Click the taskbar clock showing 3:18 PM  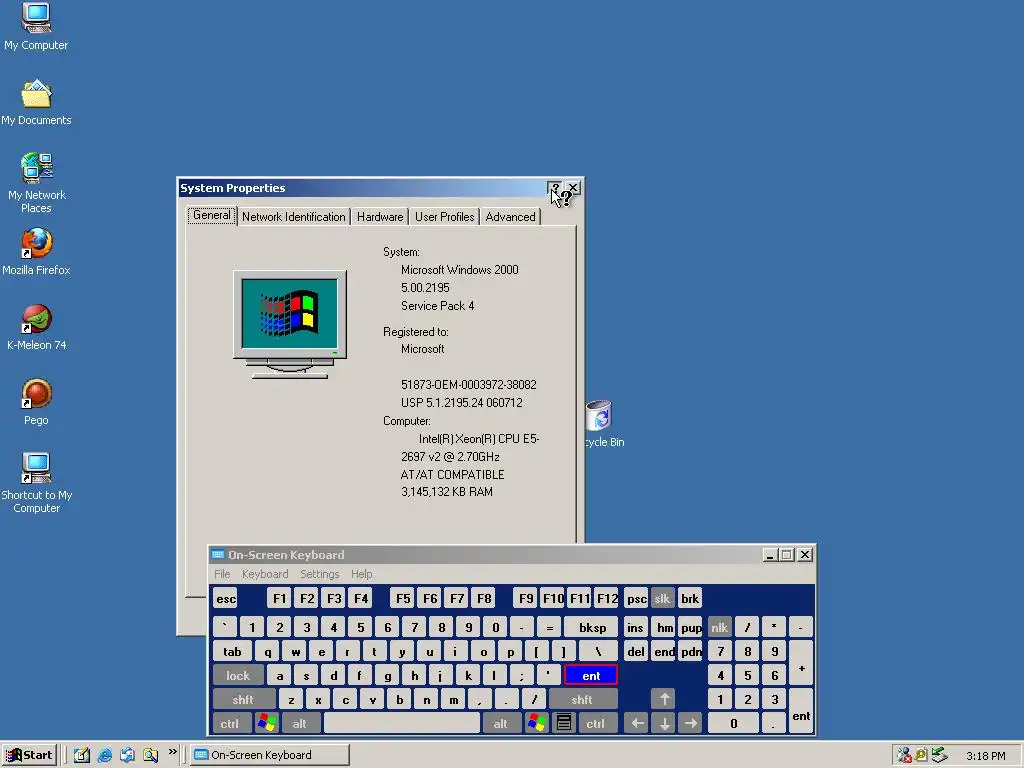985,756
